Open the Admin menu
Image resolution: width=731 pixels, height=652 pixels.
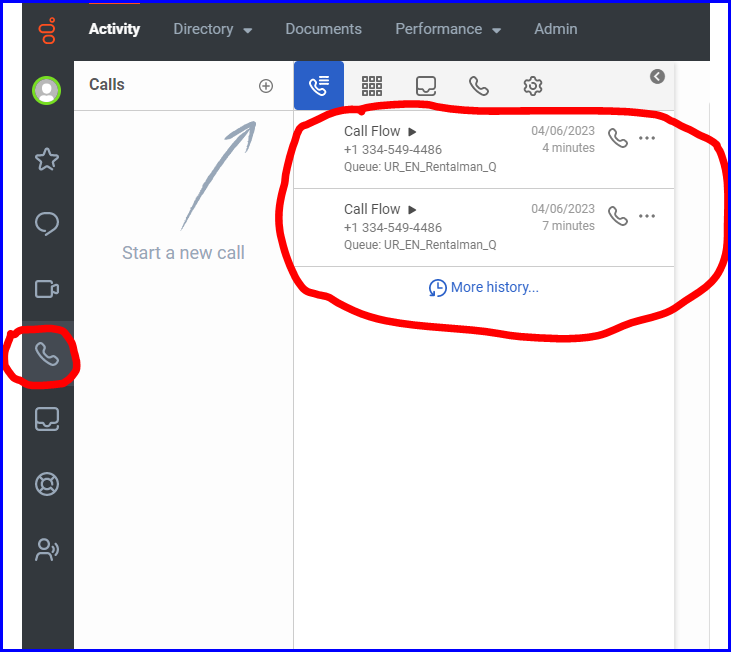point(555,29)
